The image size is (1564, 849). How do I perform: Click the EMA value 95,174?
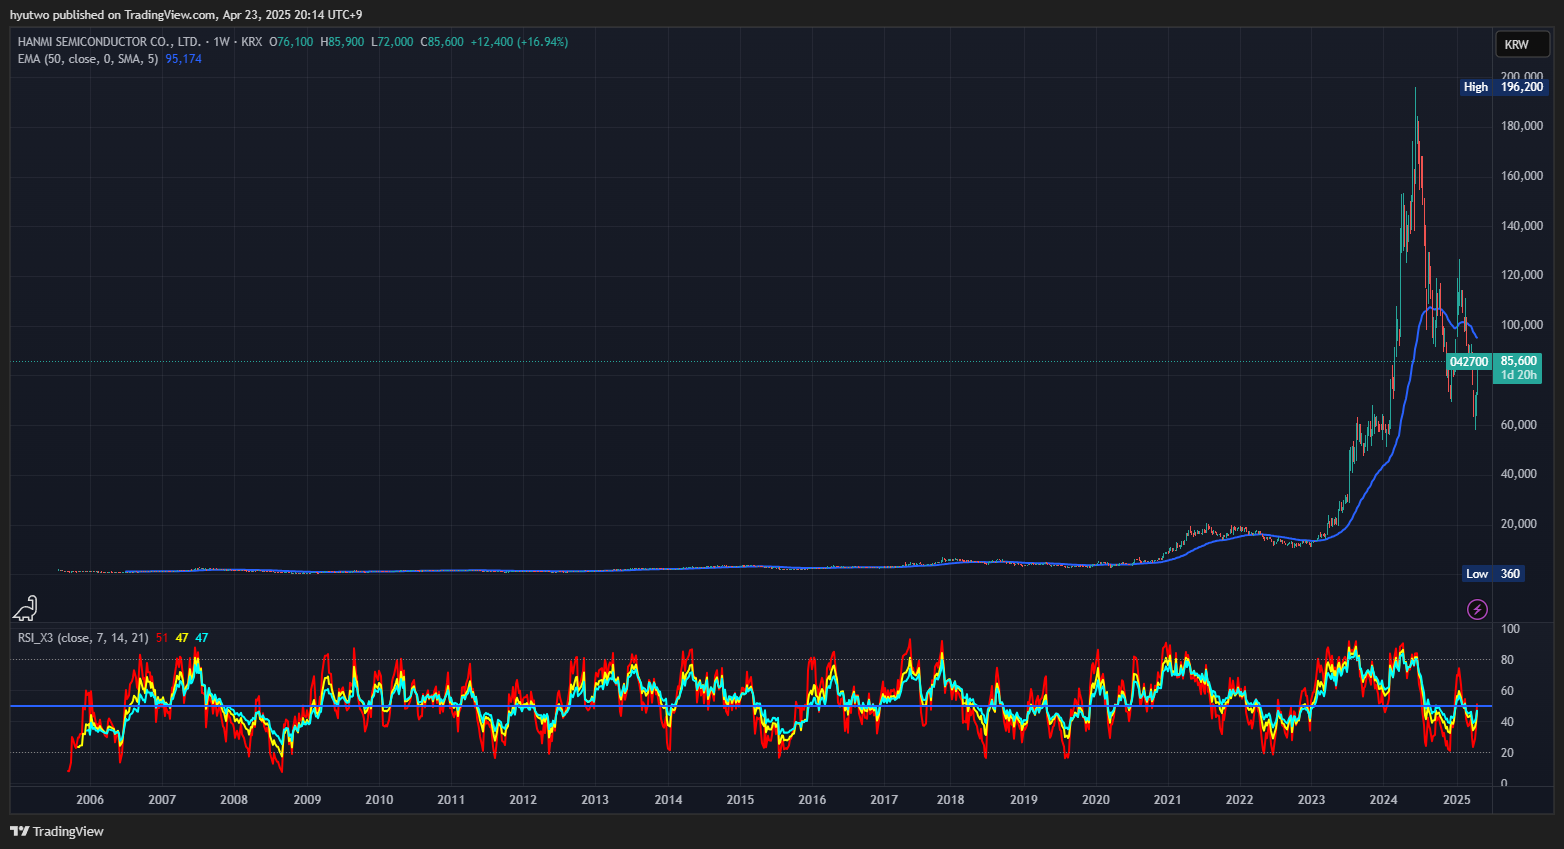click(x=184, y=59)
